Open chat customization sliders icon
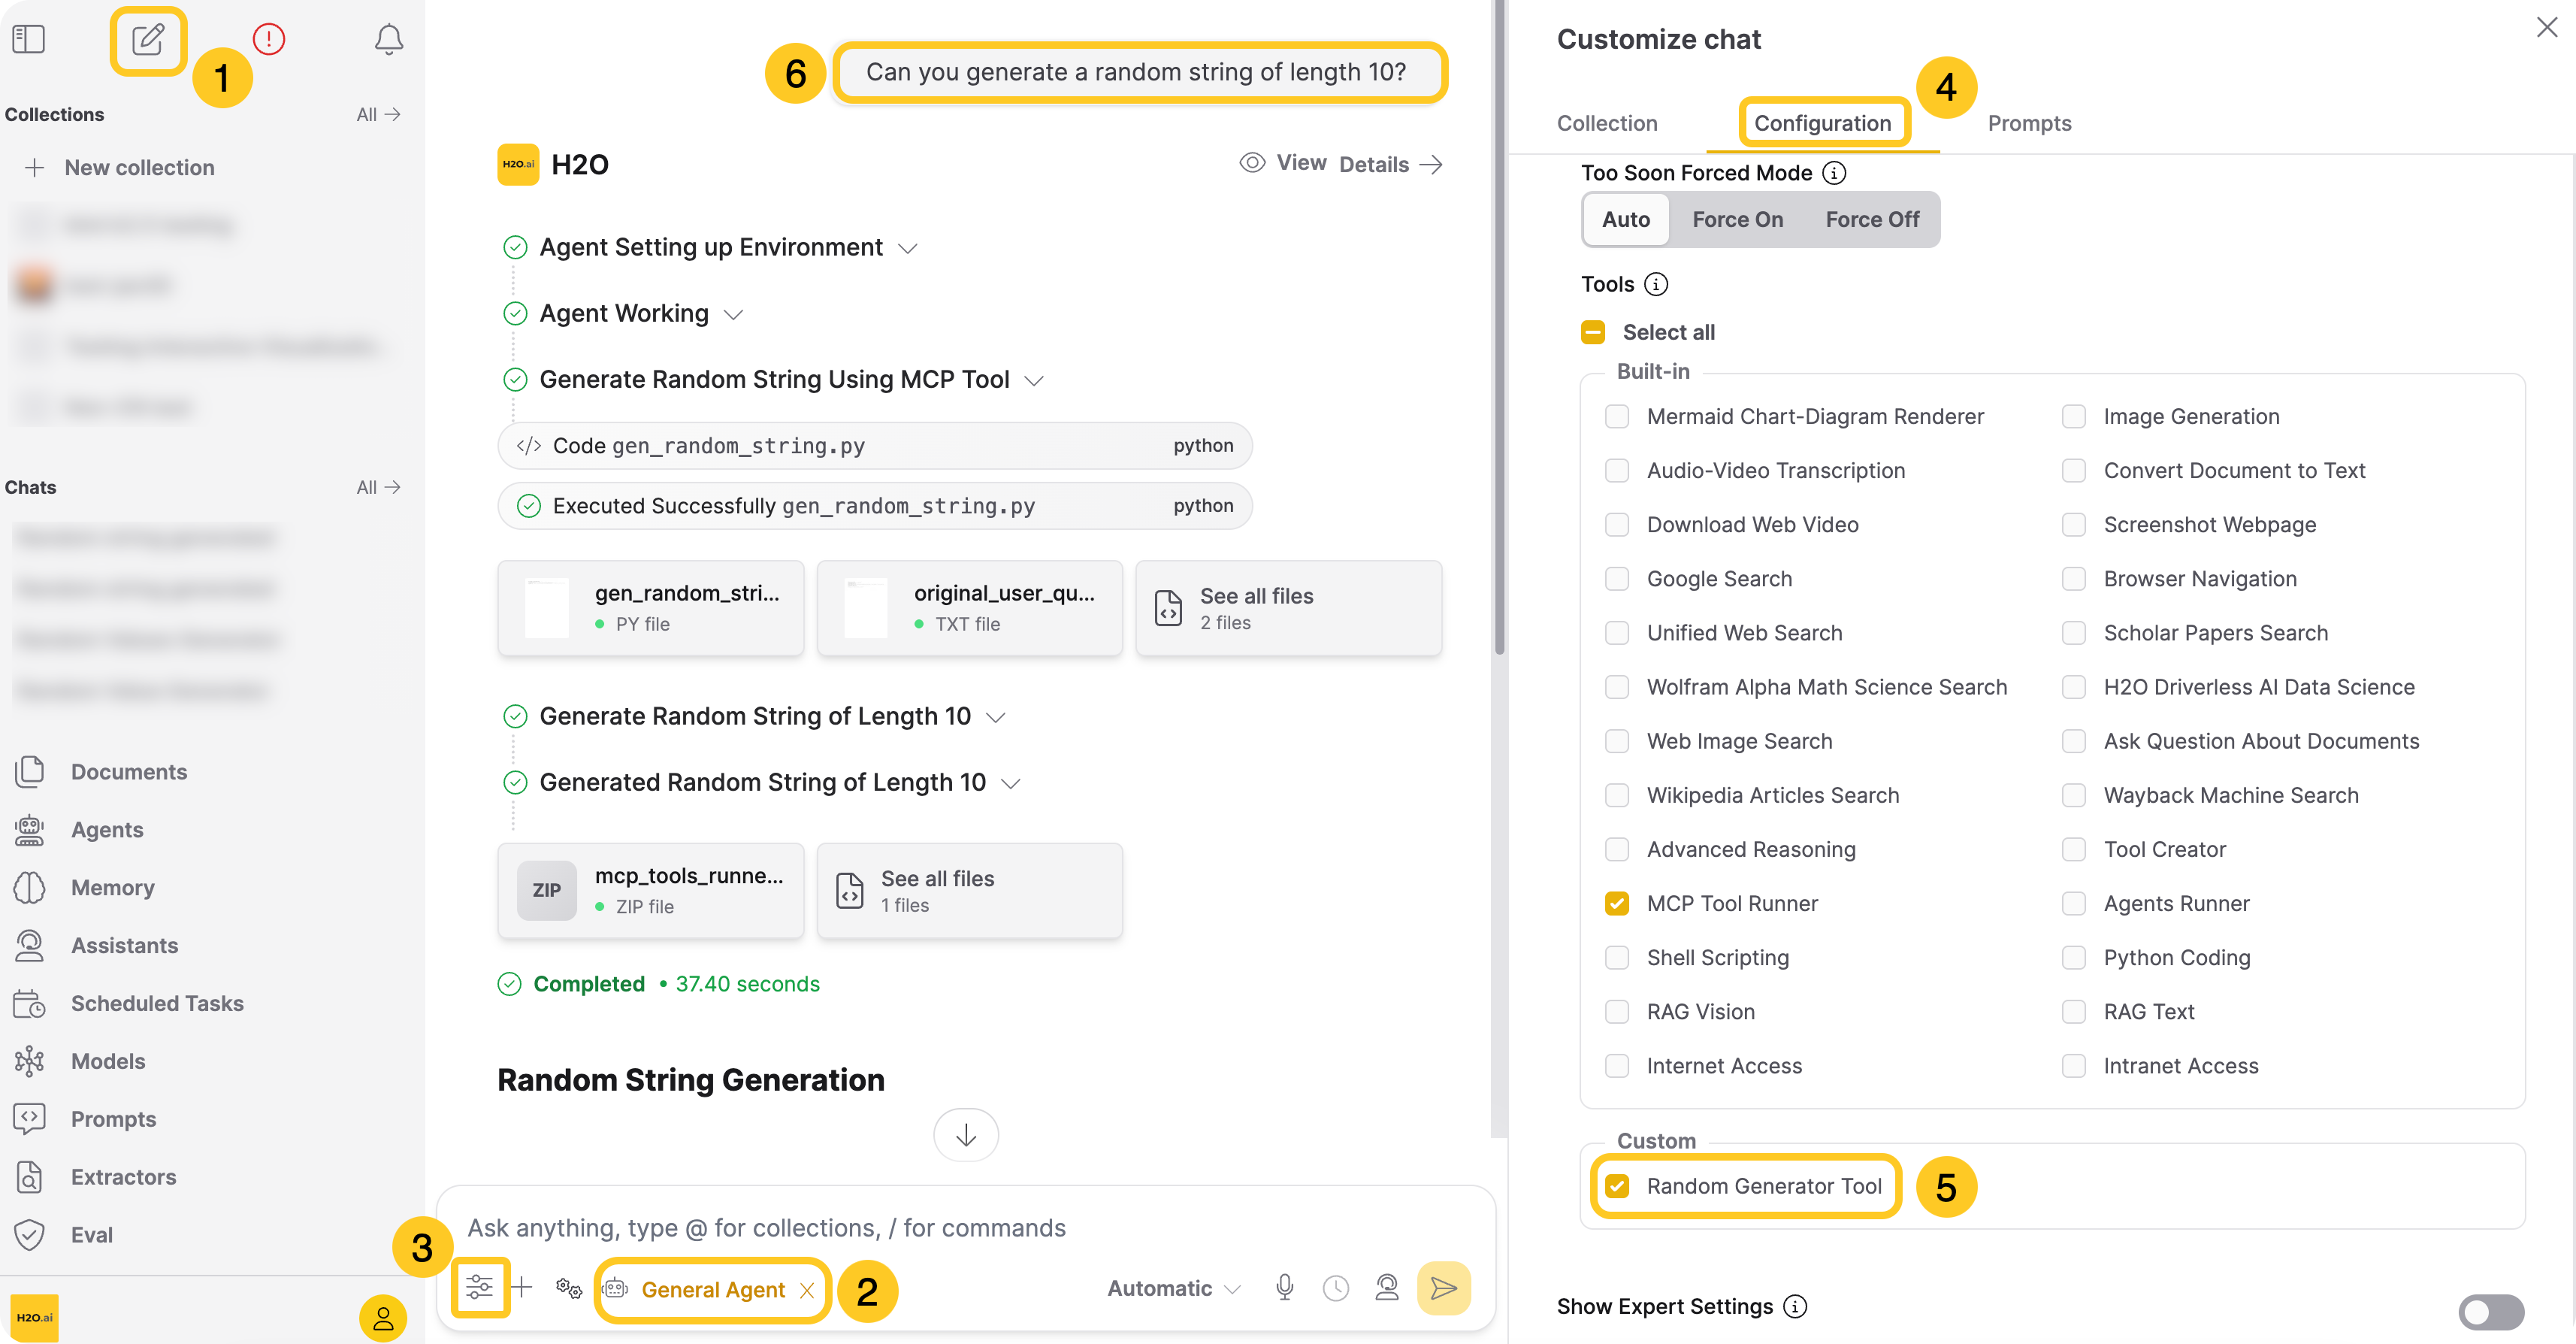Viewport: 2576px width, 1344px height. 479,1287
